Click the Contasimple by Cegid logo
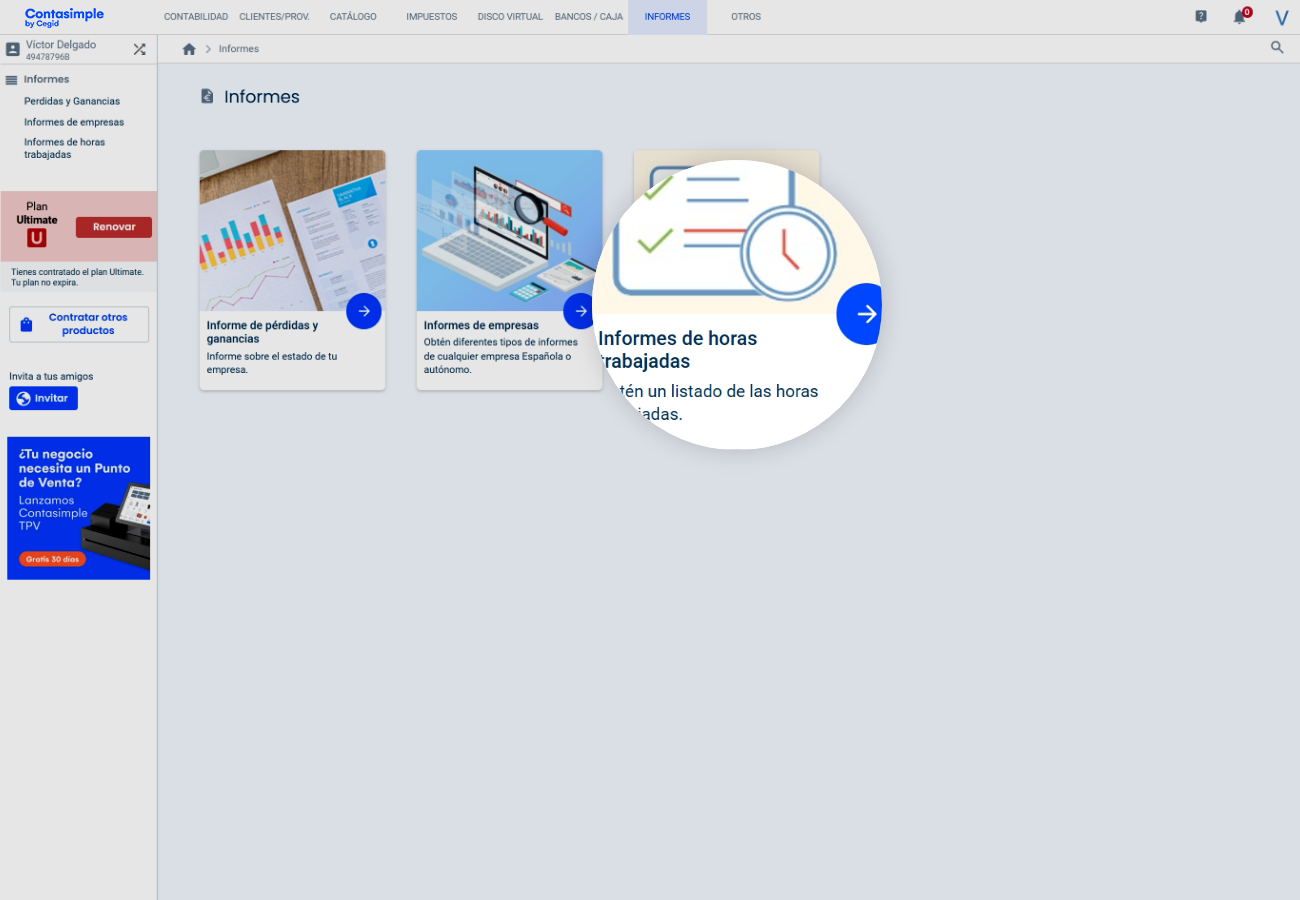The image size is (1300, 900). (x=64, y=17)
